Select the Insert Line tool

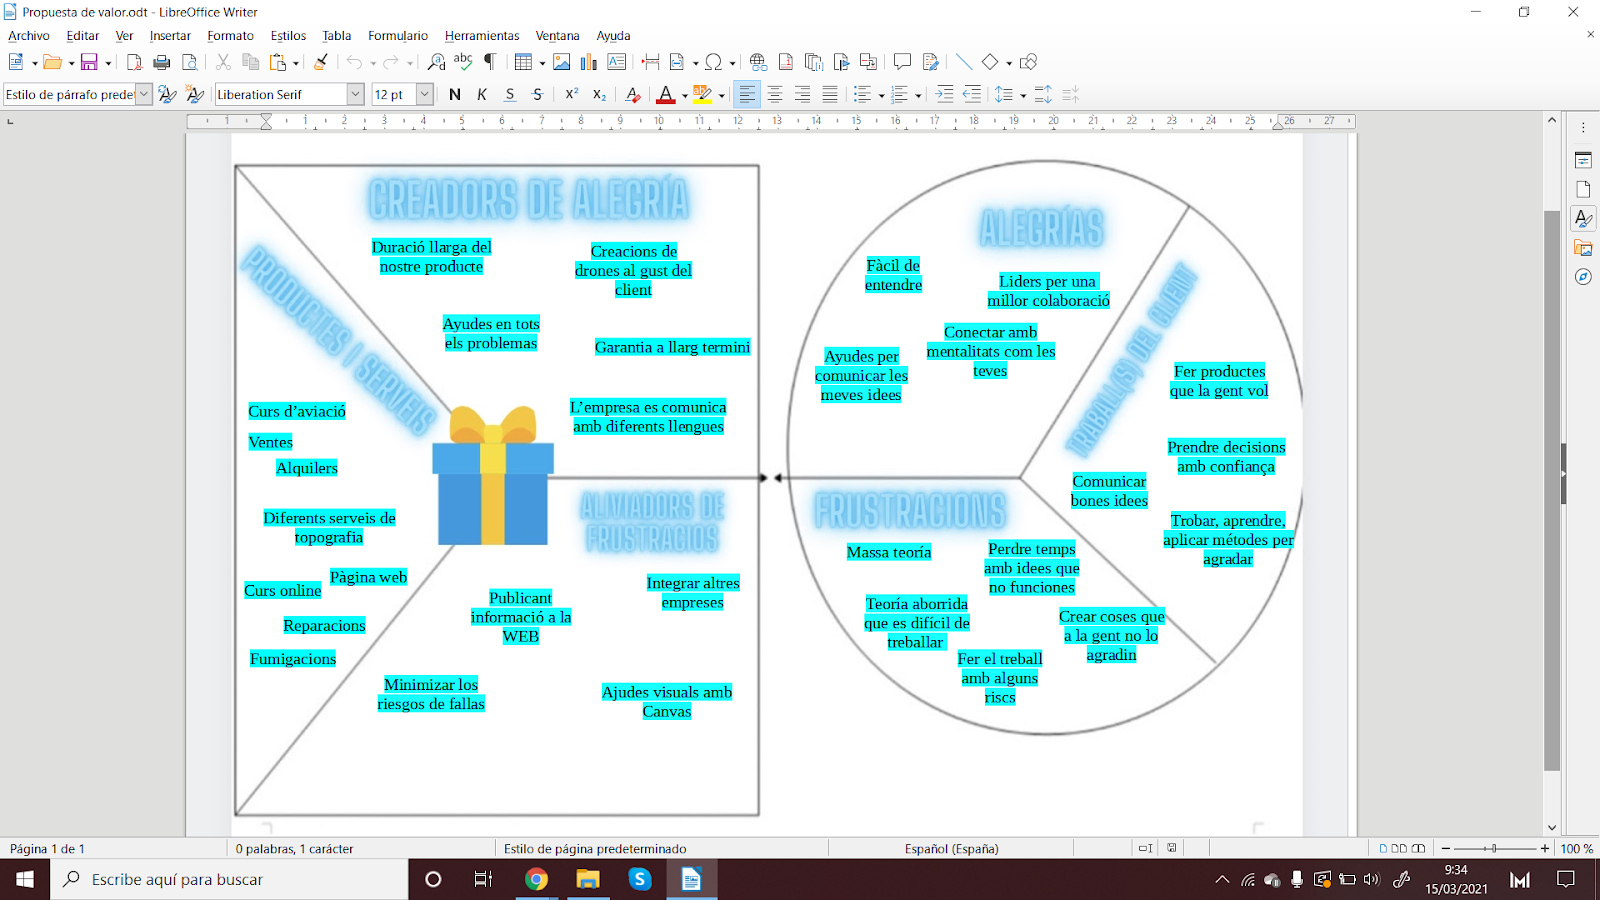coord(964,62)
